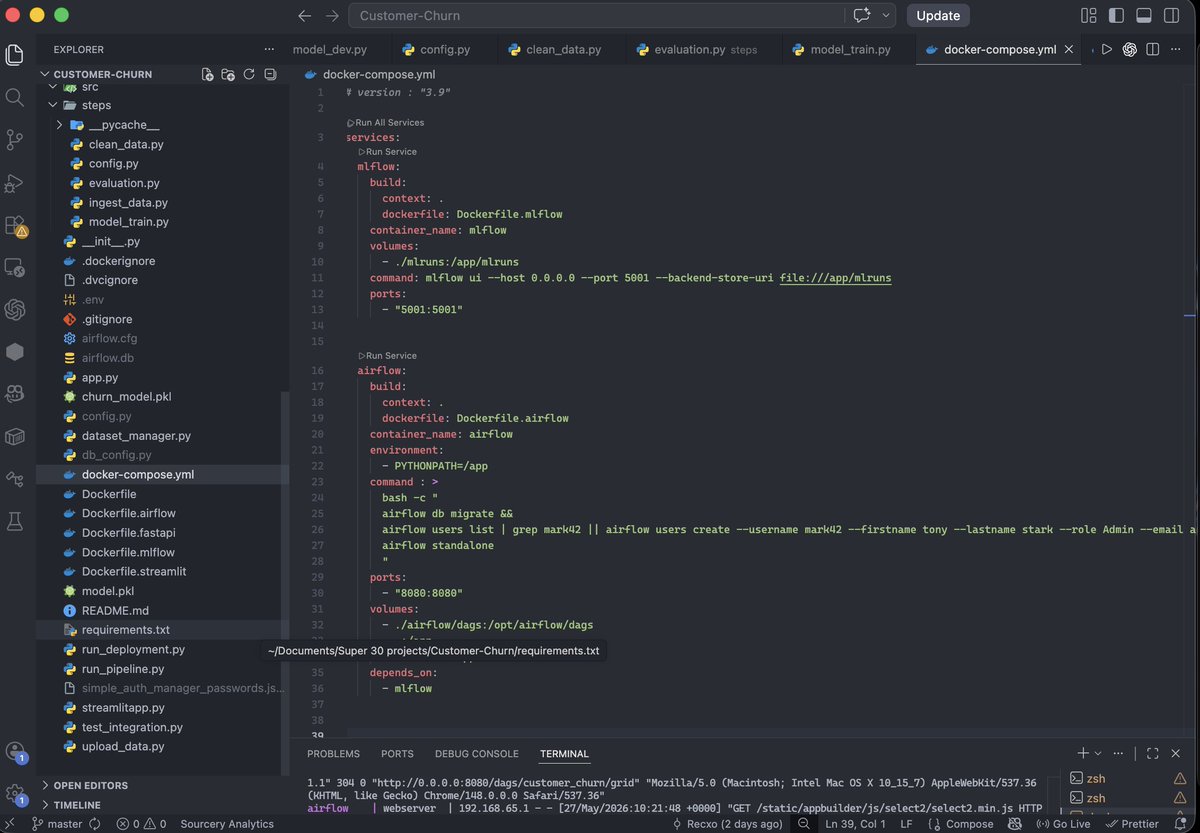Click the ChatGPT icon in editor toolbar
Screen dimensions: 1200x833
[x=1130, y=49]
